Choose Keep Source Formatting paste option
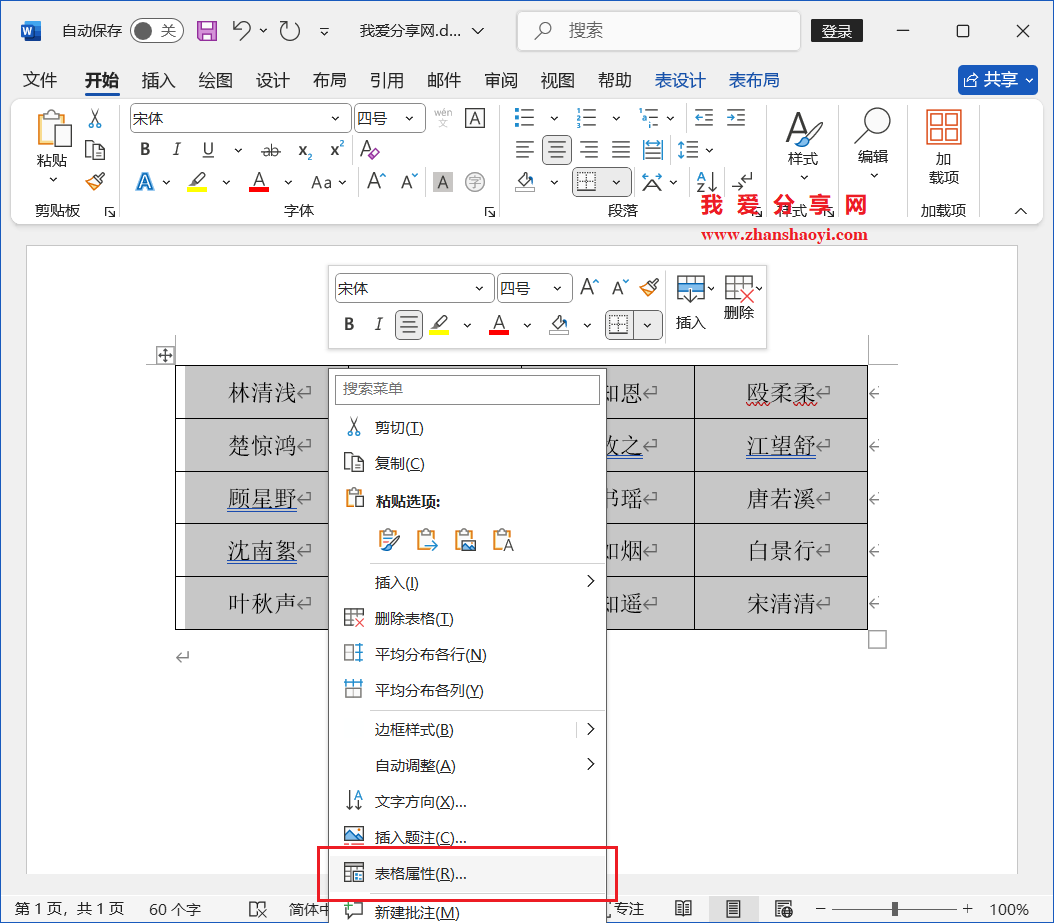The image size is (1054, 923). coord(389,540)
